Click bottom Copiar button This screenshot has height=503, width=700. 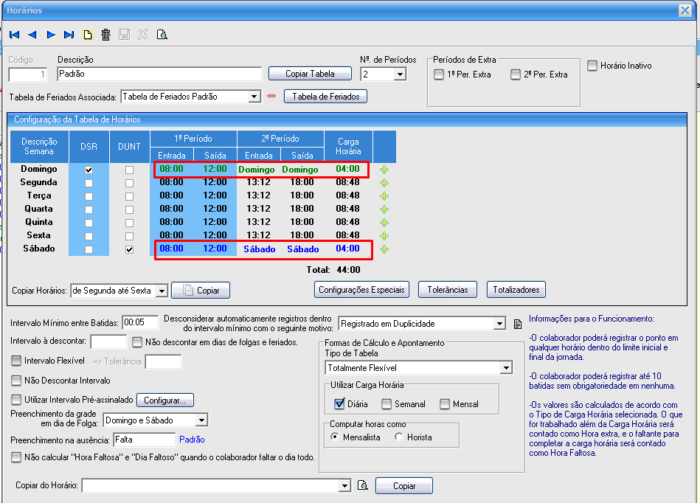[404, 486]
